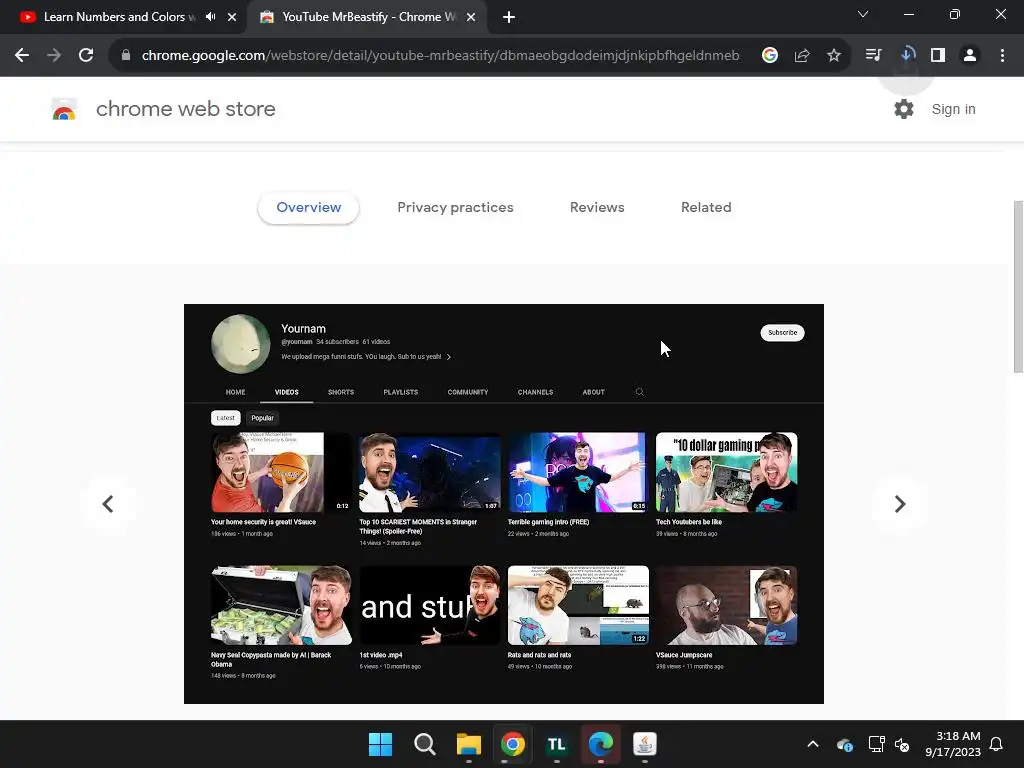
Task: Close the Learn Numbers and Colors tab
Action: pyautogui.click(x=232, y=17)
